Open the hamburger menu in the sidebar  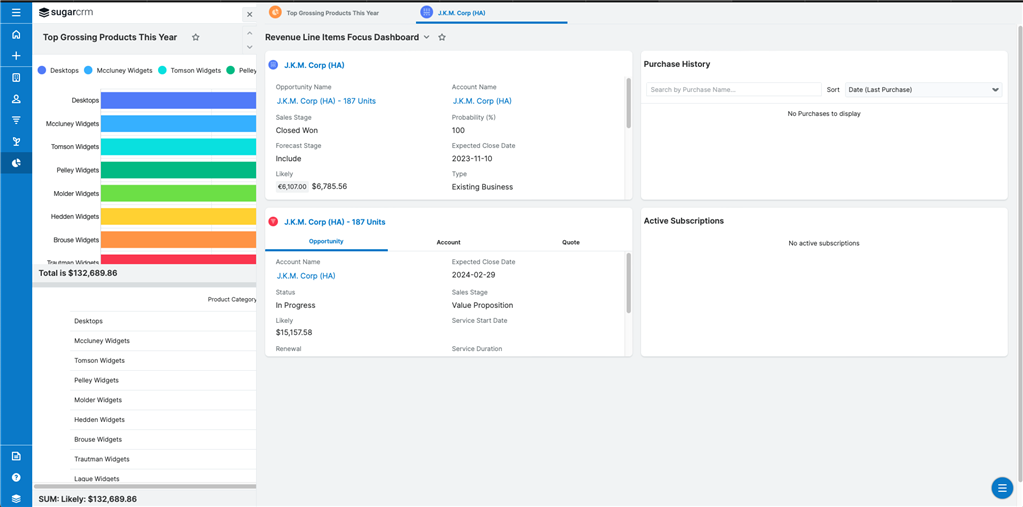(x=16, y=13)
